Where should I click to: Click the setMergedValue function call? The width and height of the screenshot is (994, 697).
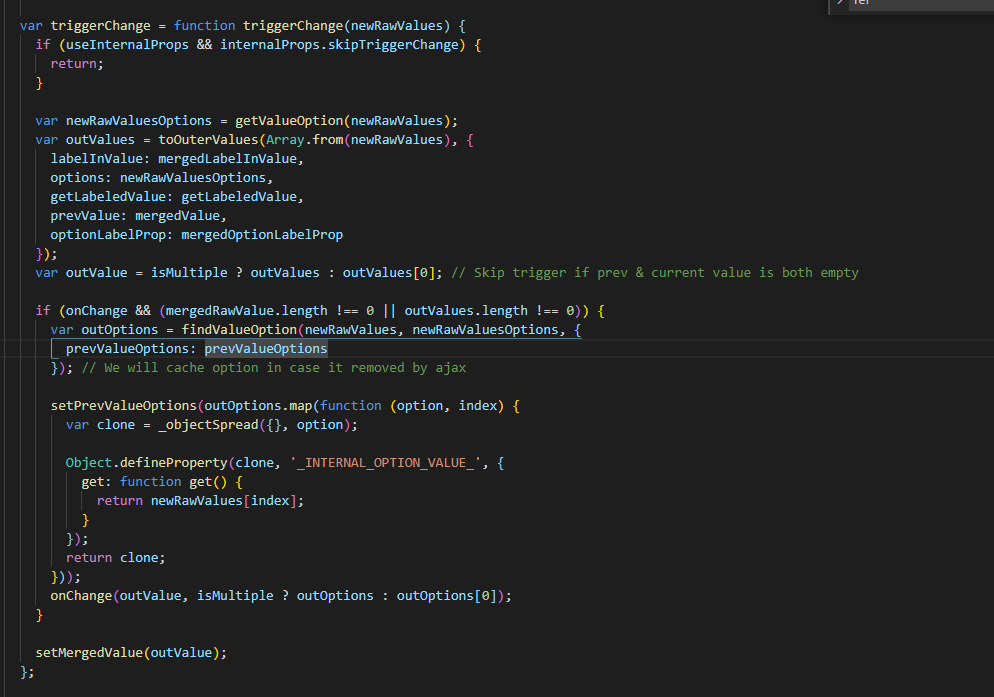tap(89, 654)
